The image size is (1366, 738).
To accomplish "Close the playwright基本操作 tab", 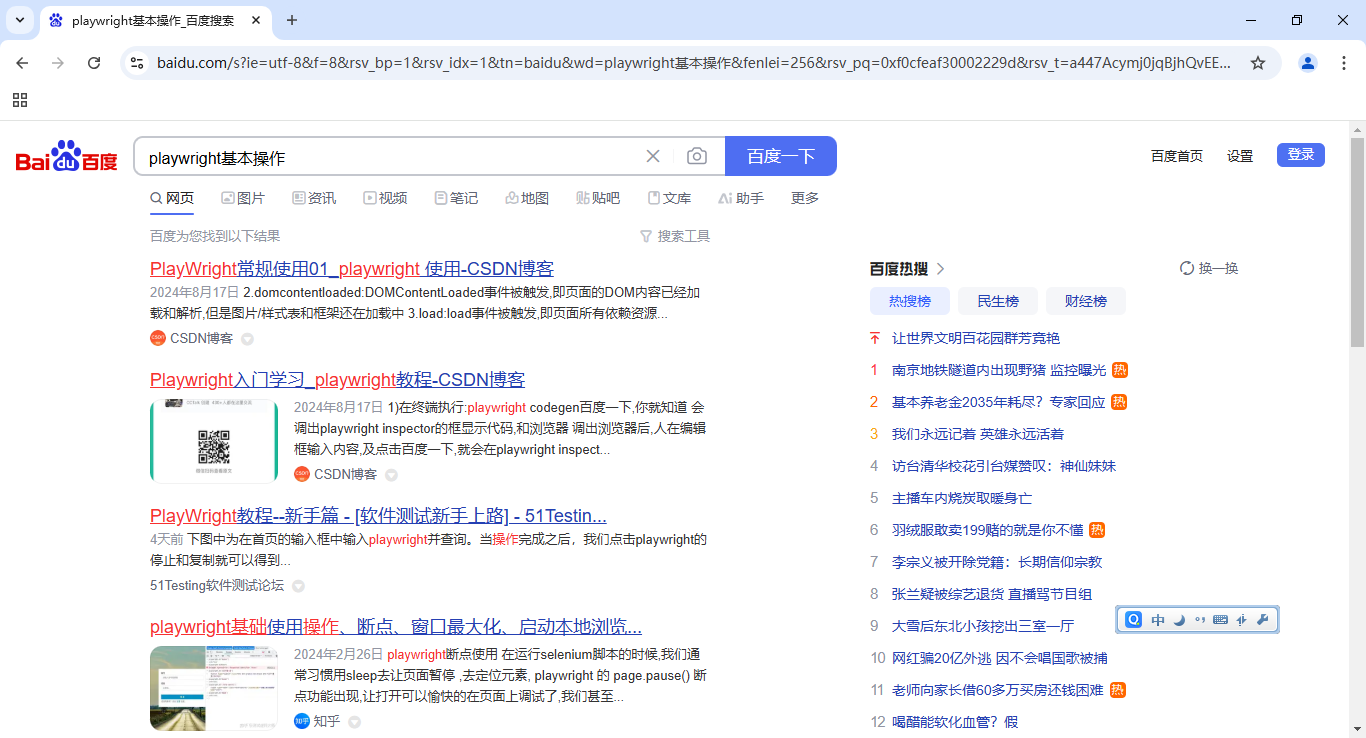I will (x=256, y=20).
